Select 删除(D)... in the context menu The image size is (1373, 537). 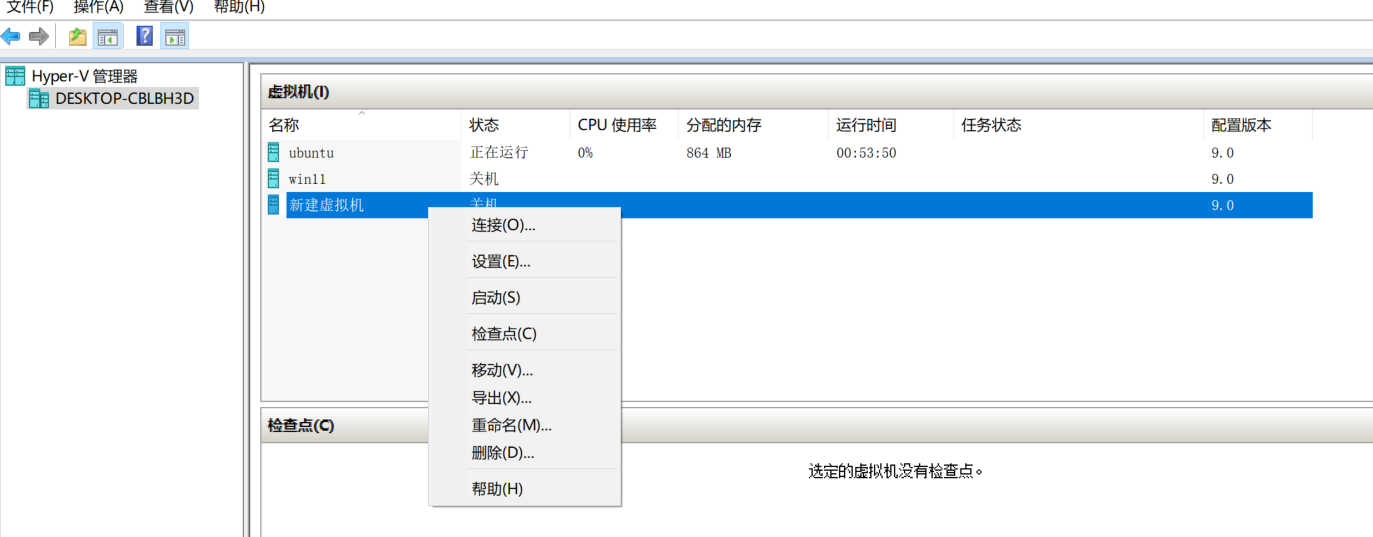coord(503,452)
